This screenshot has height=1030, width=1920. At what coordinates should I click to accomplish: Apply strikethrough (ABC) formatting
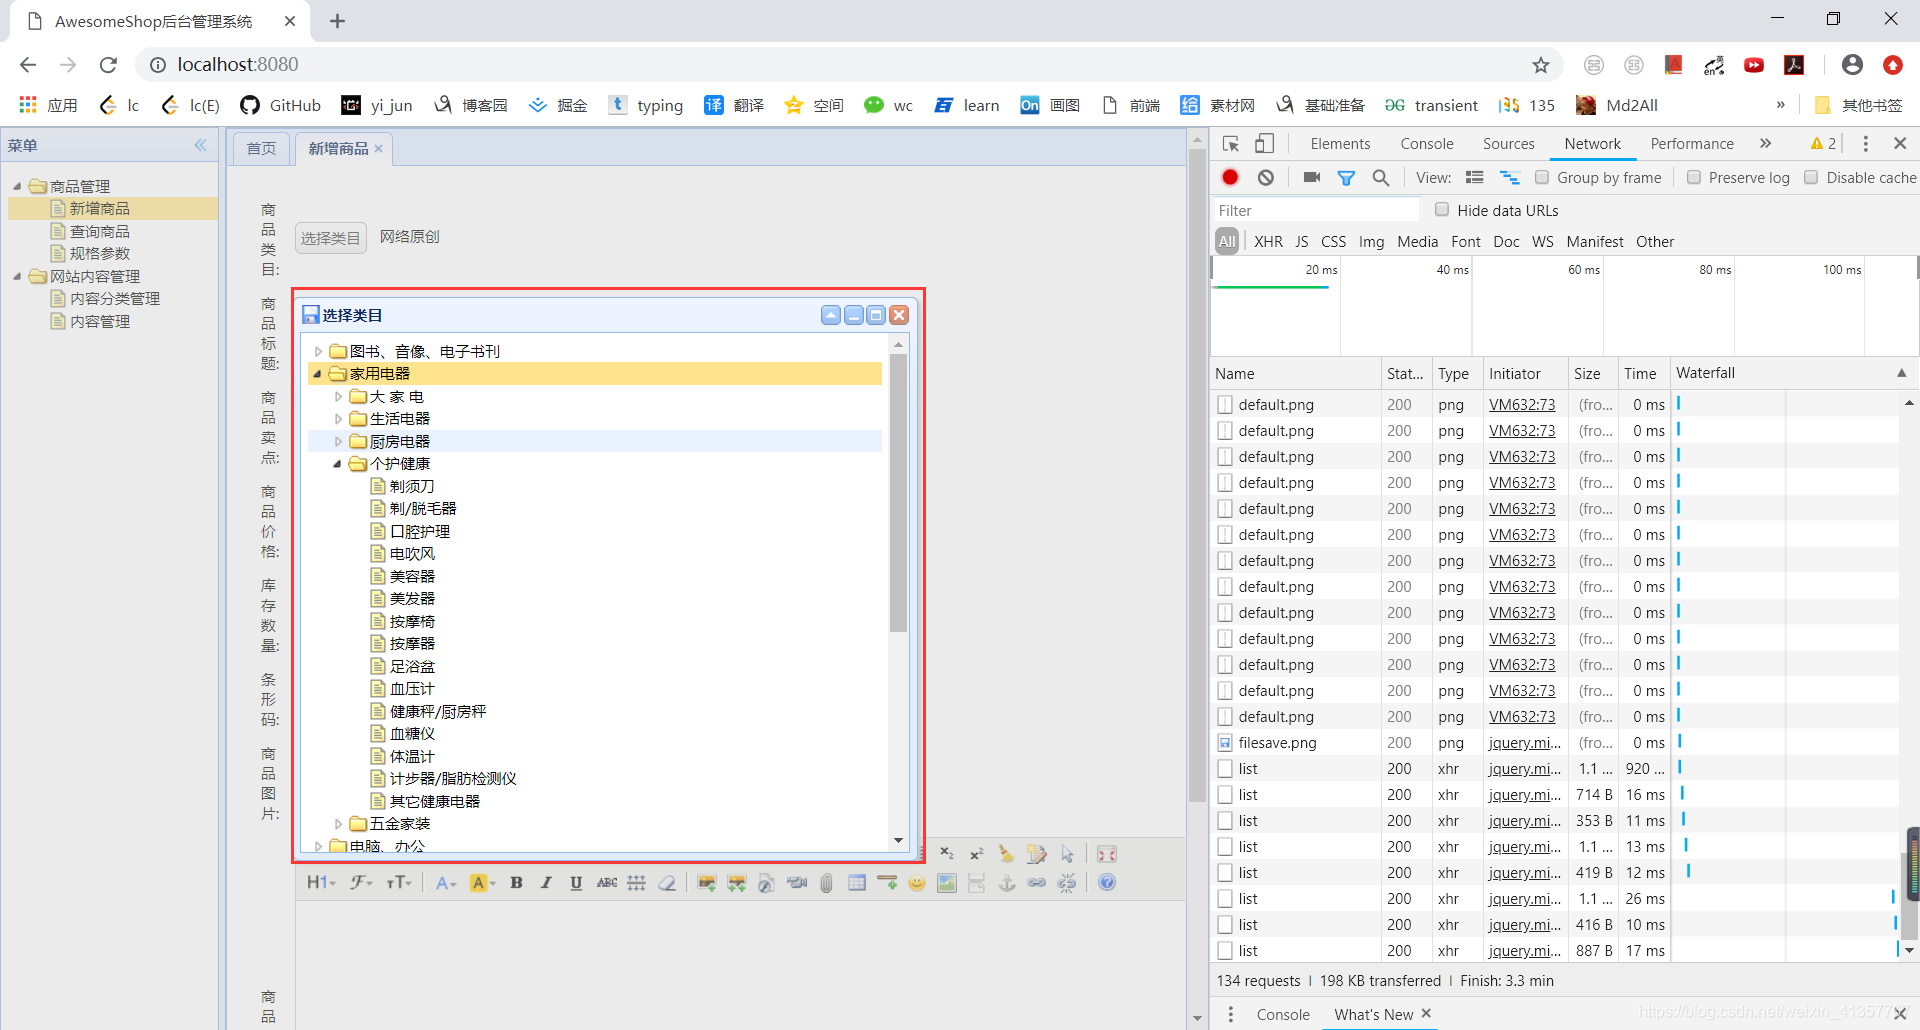(607, 882)
